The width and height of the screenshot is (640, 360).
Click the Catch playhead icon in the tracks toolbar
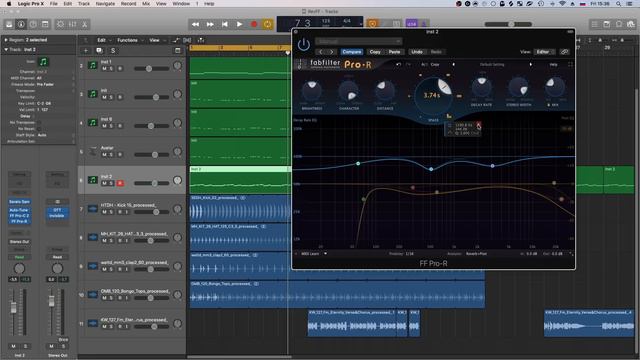[x=201, y=40]
